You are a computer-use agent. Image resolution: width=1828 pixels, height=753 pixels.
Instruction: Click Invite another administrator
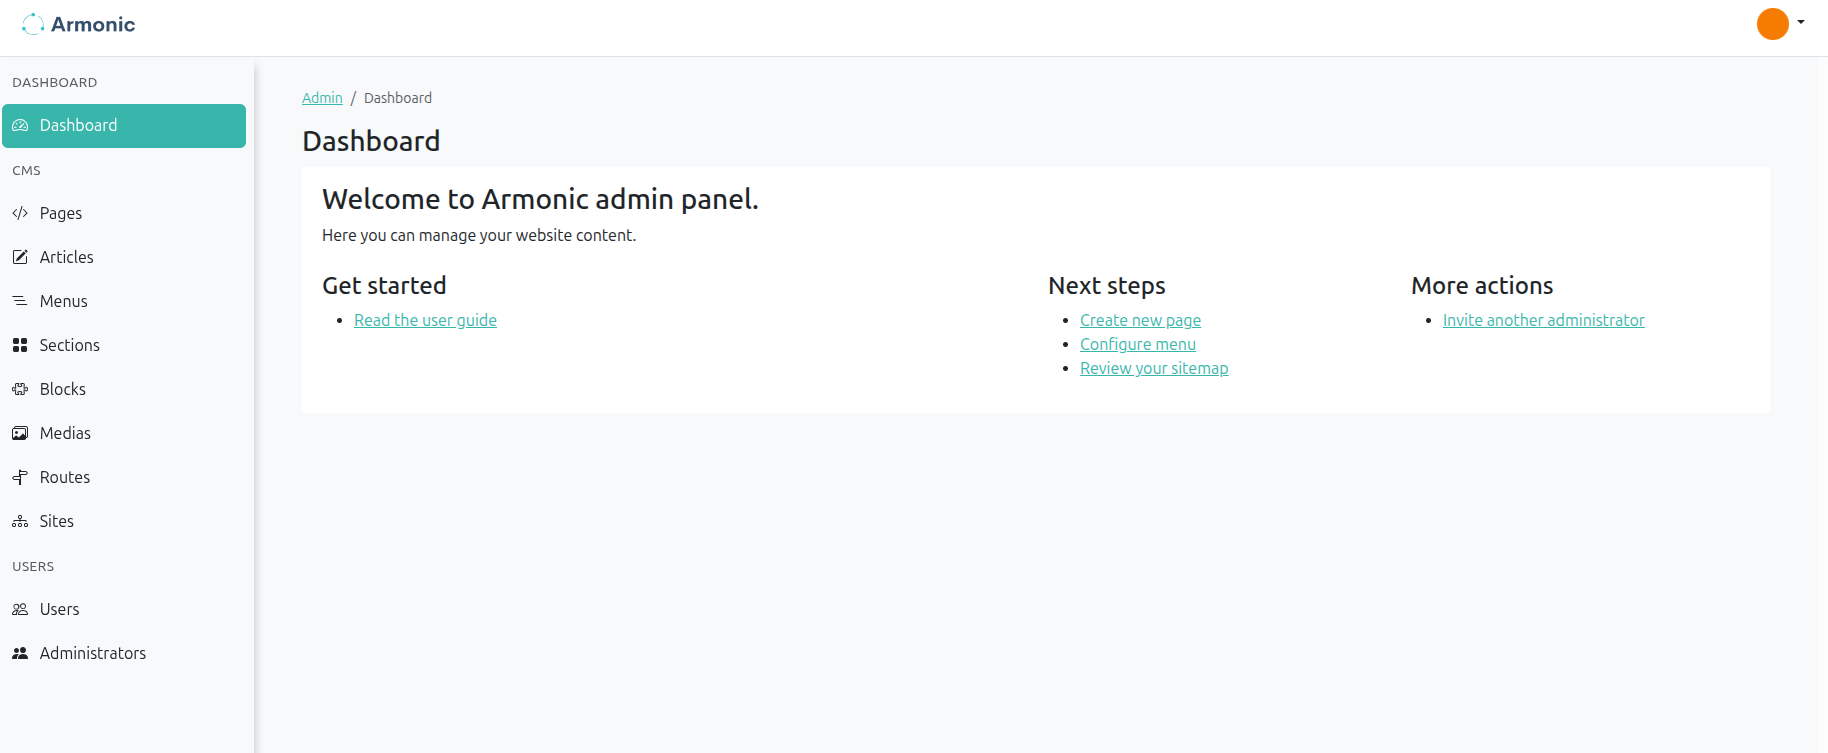point(1543,320)
